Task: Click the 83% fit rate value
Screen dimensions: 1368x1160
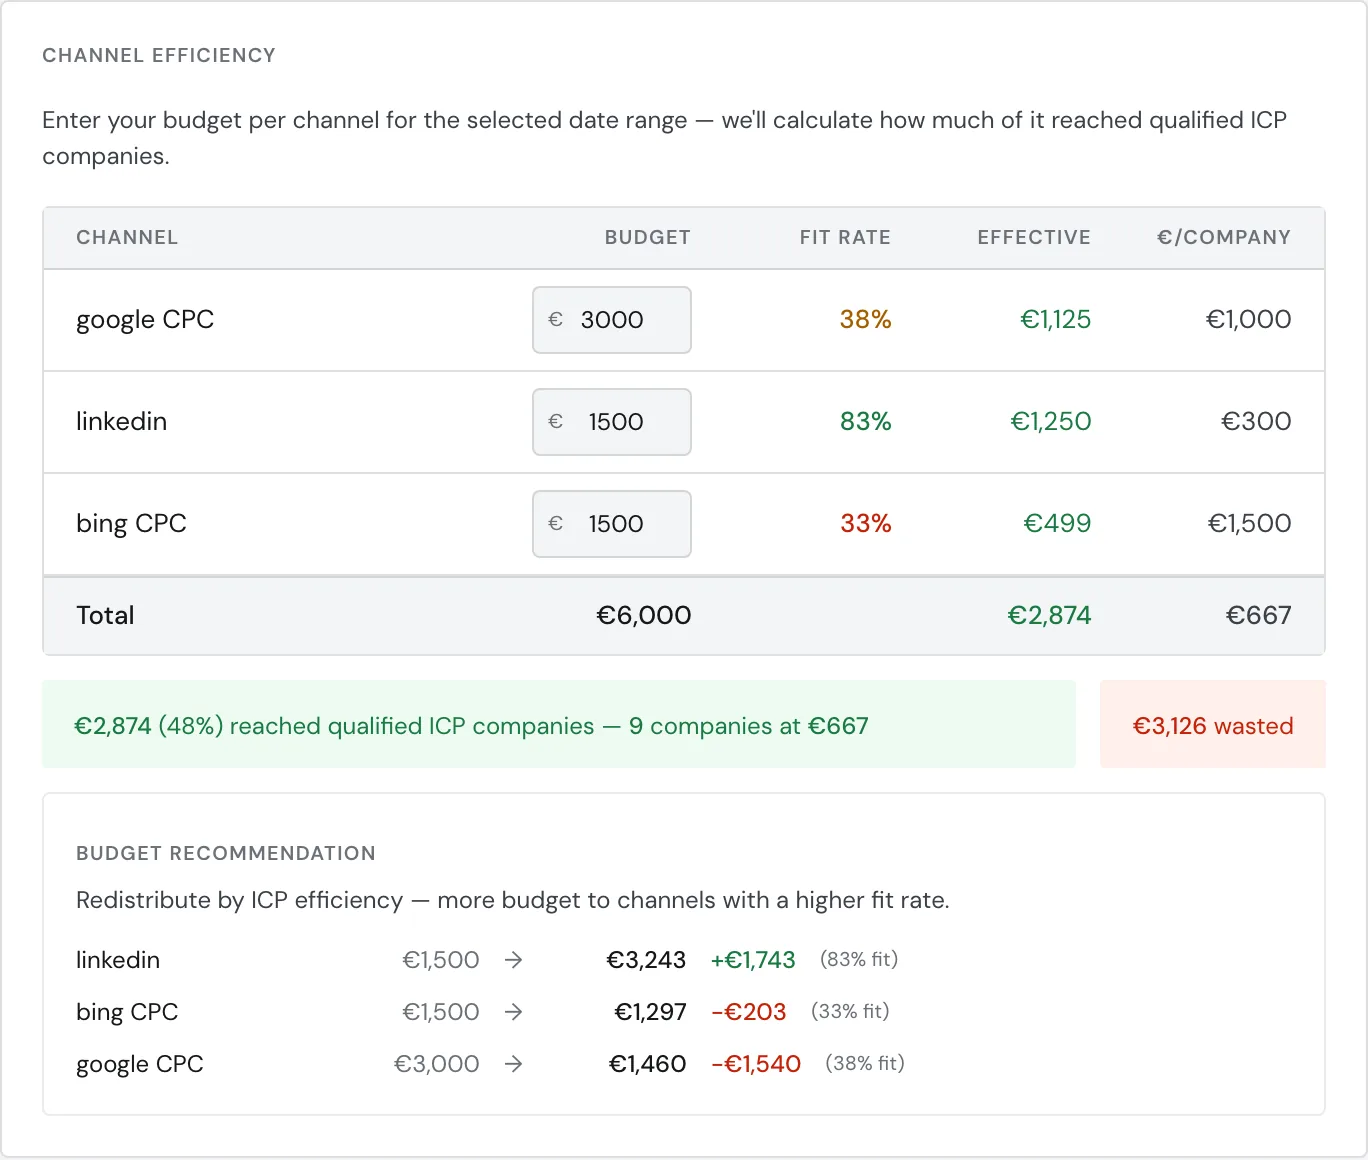Action: (865, 422)
